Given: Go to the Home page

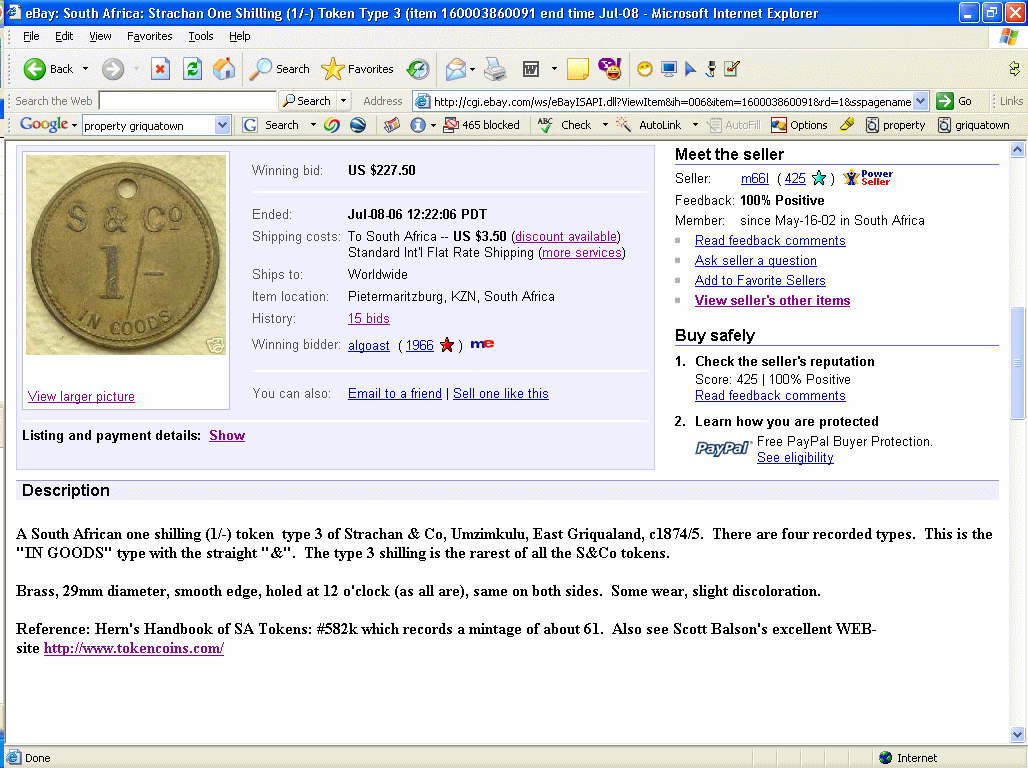Looking at the screenshot, I should tap(224, 69).
